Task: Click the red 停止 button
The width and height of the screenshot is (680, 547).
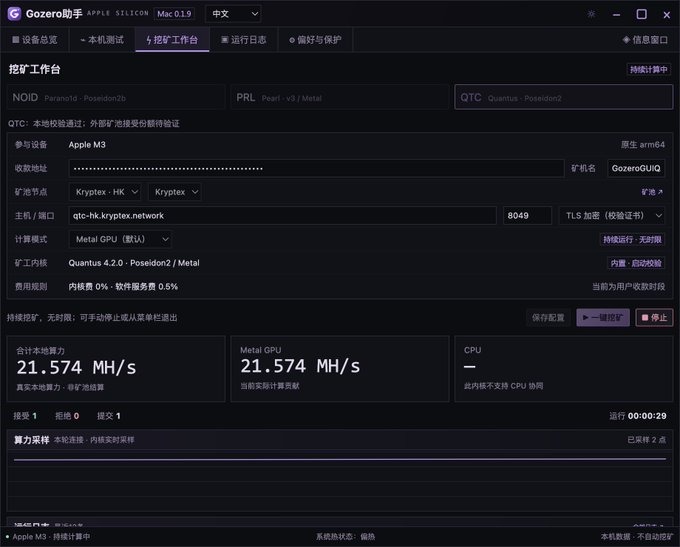Action: click(654, 318)
